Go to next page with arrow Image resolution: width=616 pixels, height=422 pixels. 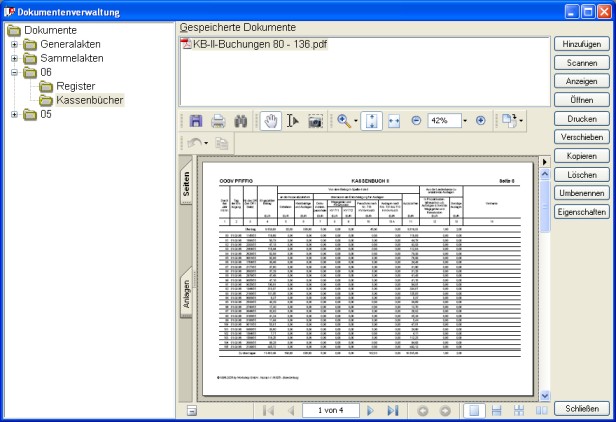[370, 411]
